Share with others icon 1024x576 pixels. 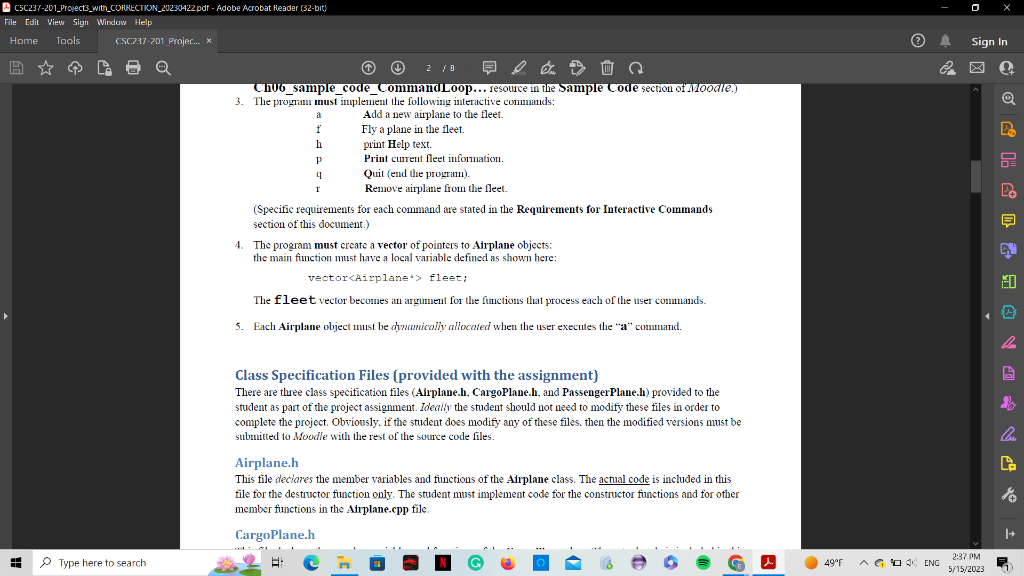(x=1006, y=68)
